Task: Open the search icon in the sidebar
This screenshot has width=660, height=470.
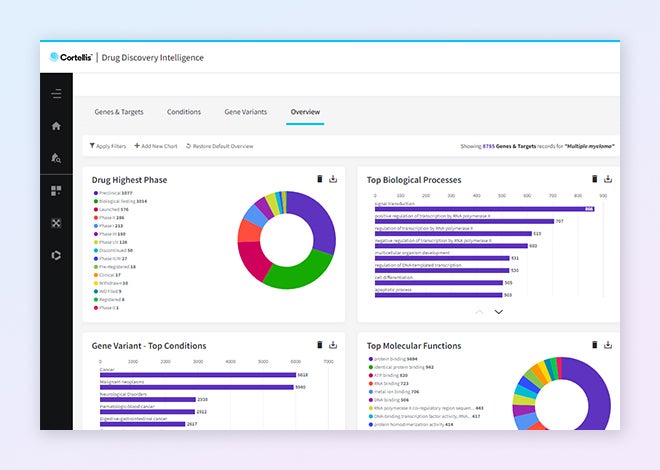Action: point(56,158)
